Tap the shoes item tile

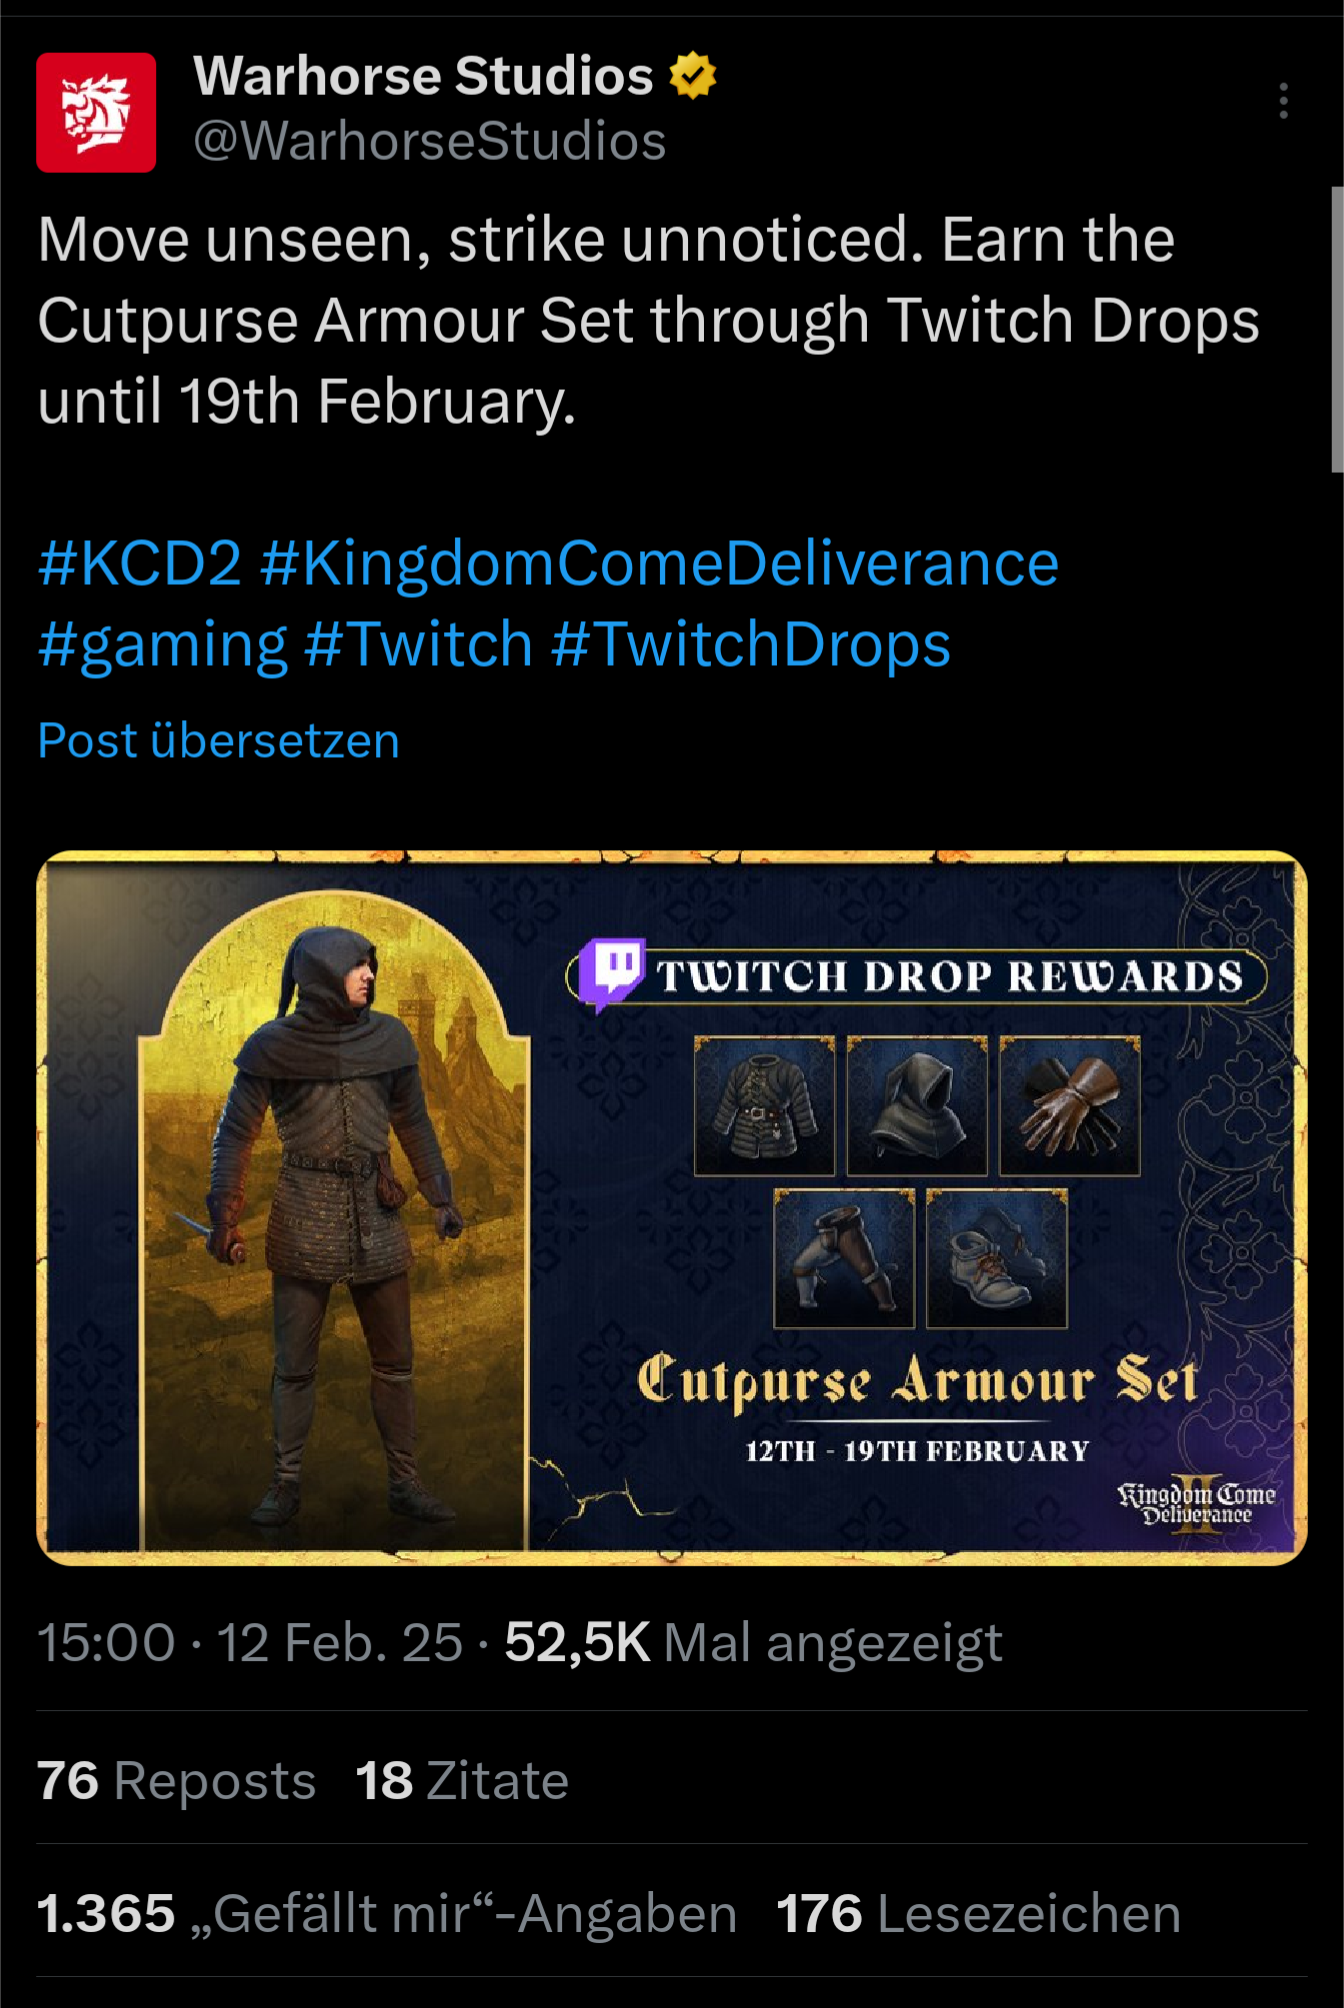click(997, 1258)
